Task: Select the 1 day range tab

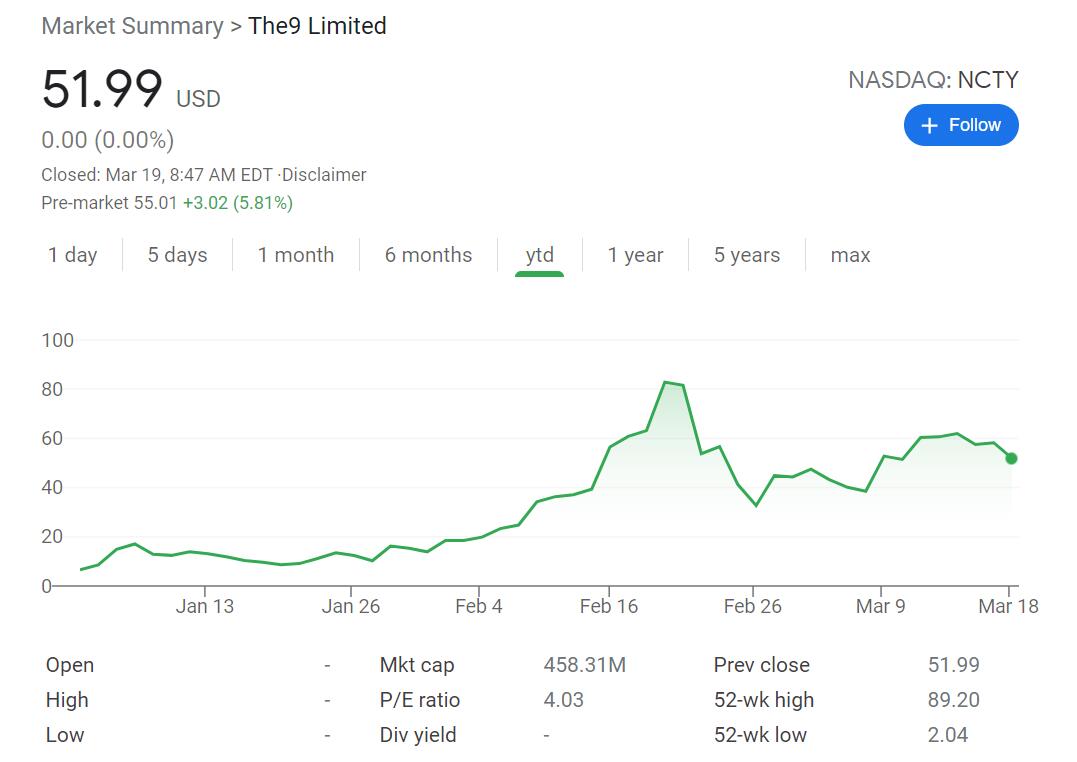Action: (x=73, y=255)
